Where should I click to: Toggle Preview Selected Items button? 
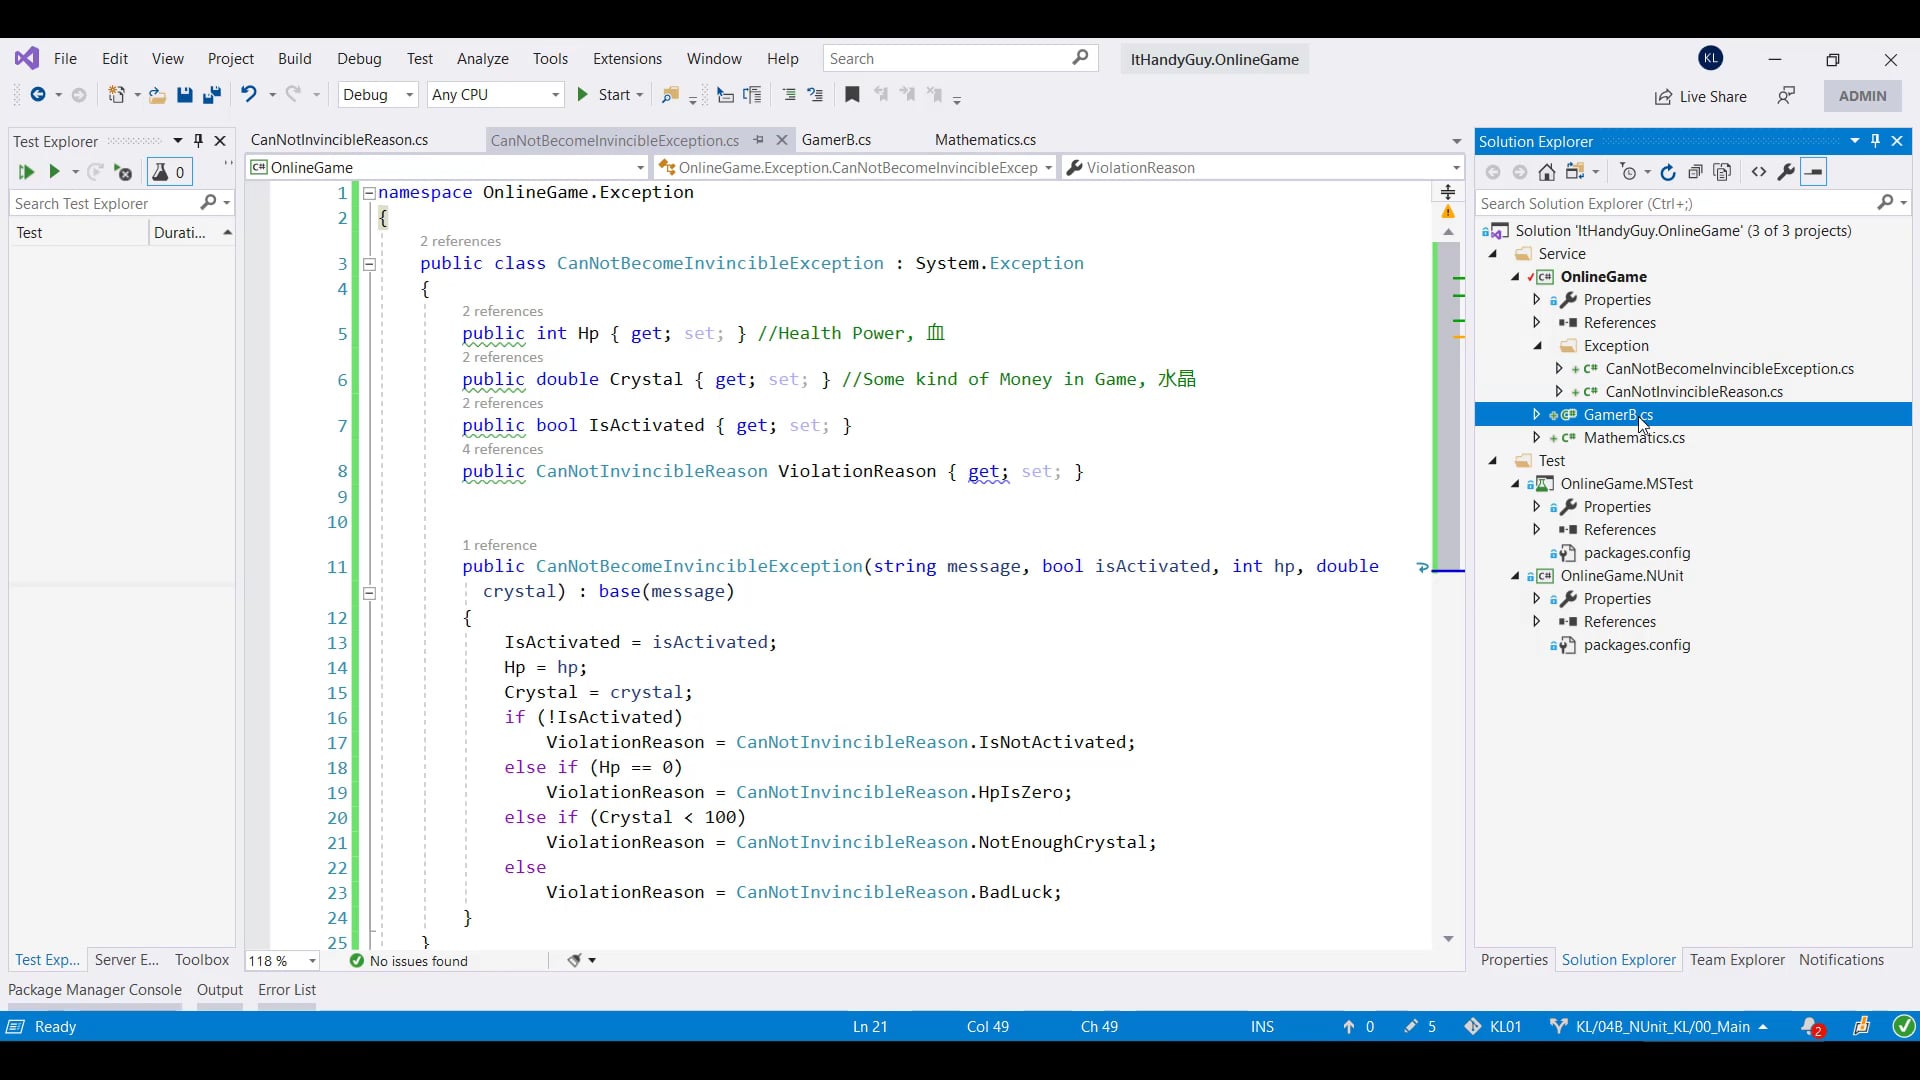pos(1814,172)
